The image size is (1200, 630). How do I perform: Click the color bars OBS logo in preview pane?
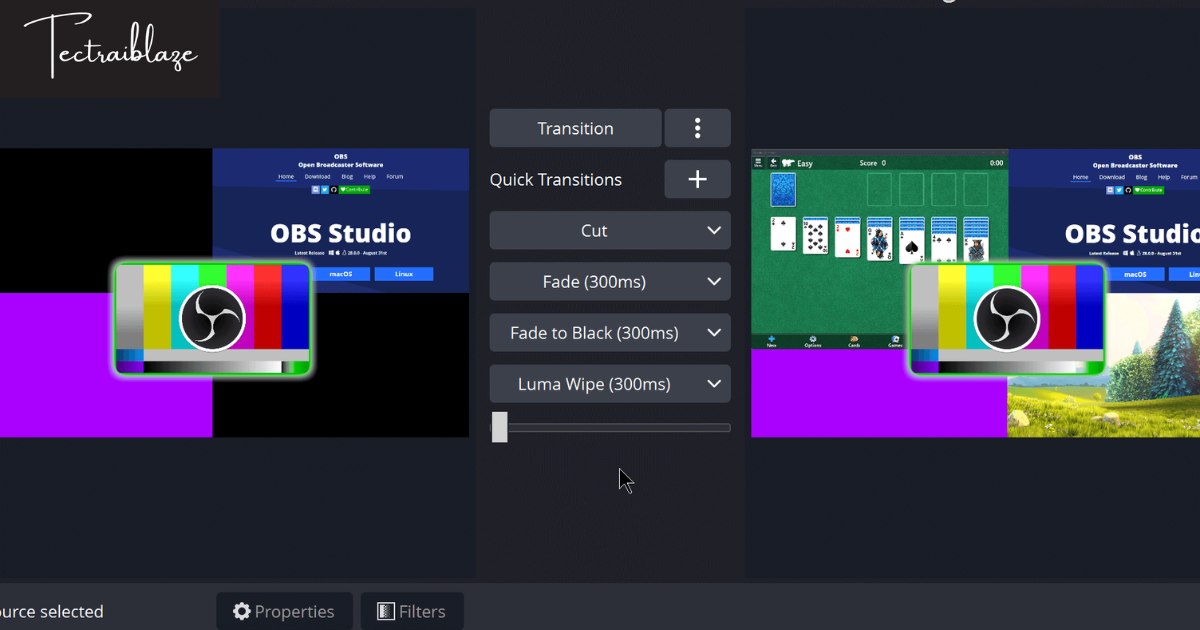(212, 319)
